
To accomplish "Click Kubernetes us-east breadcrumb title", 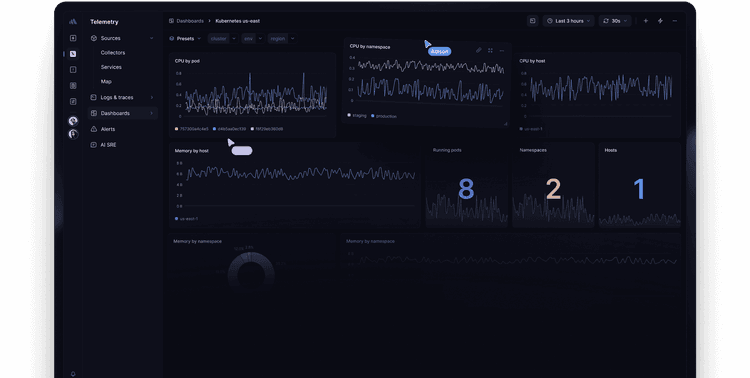I will [238, 21].
